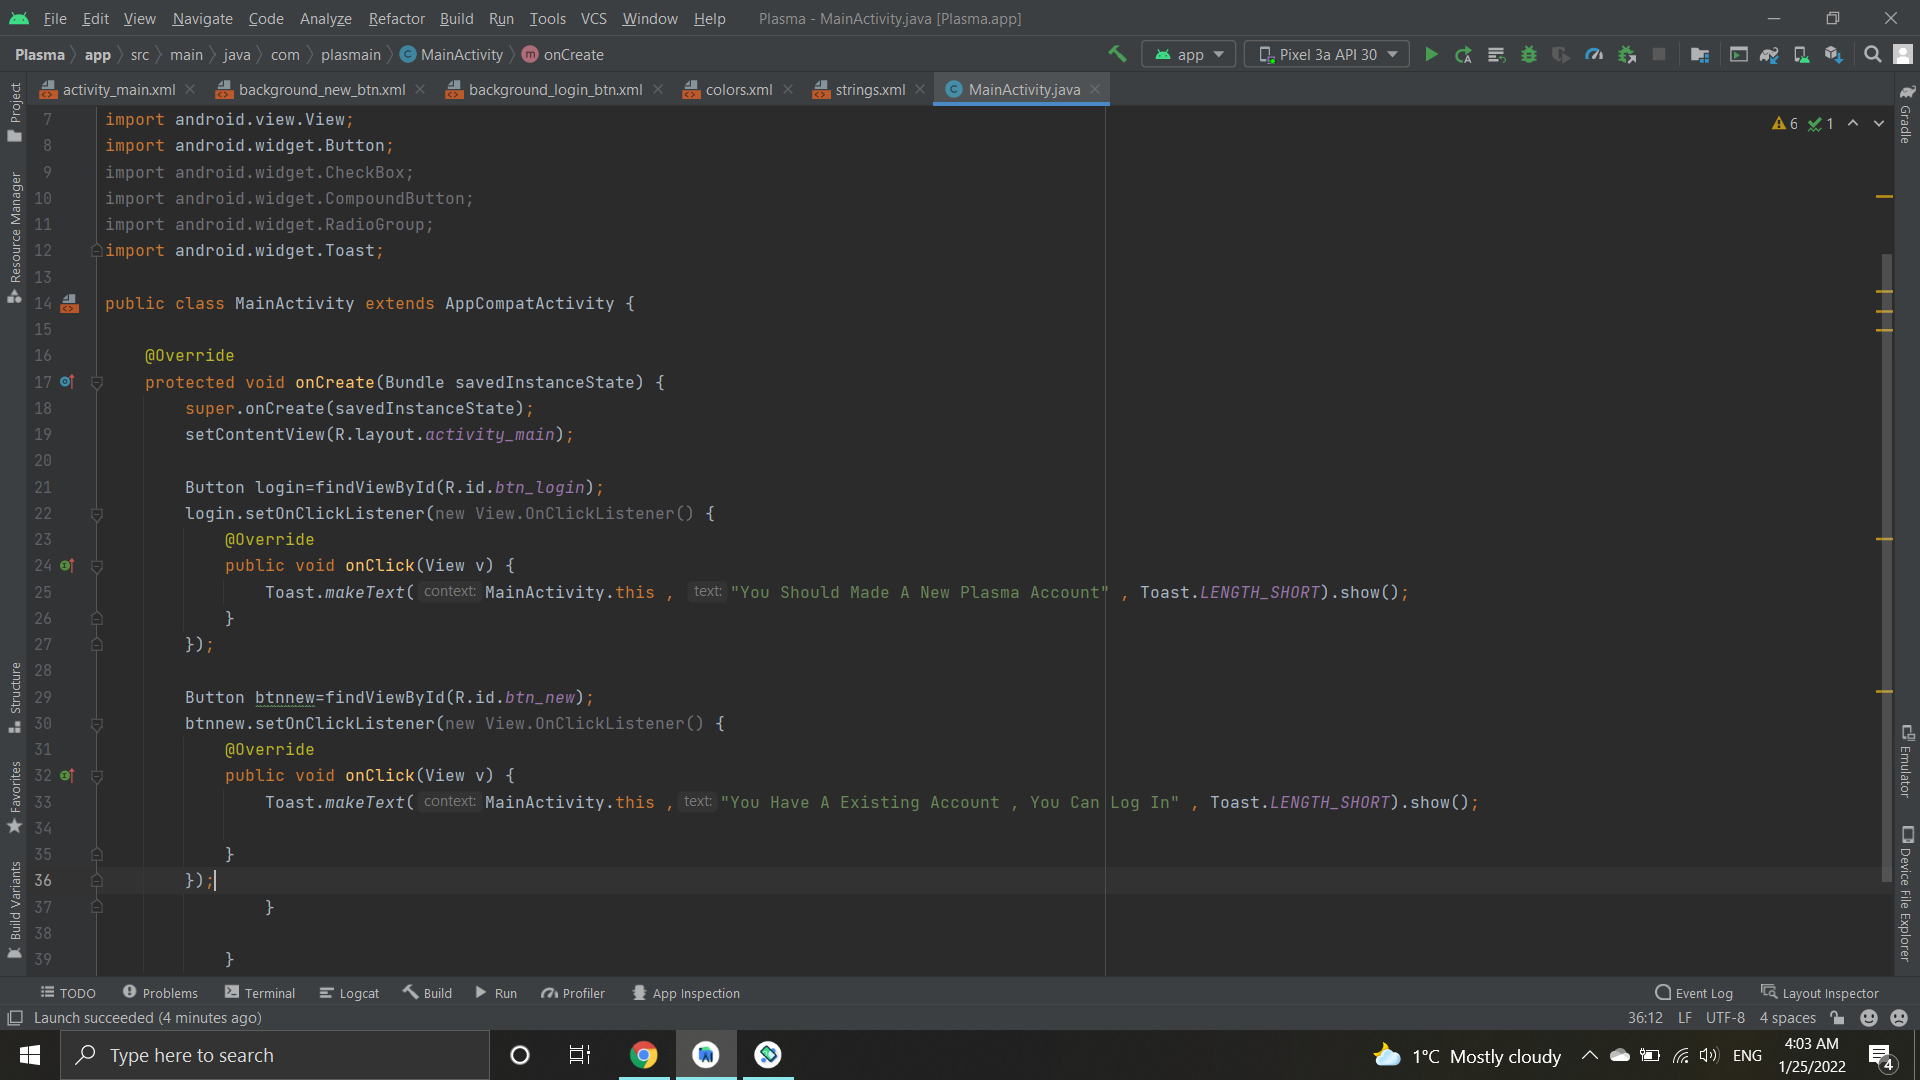The width and height of the screenshot is (1920, 1080).
Task: Collapse the onCreate method fold on line 17
Action: (97, 382)
